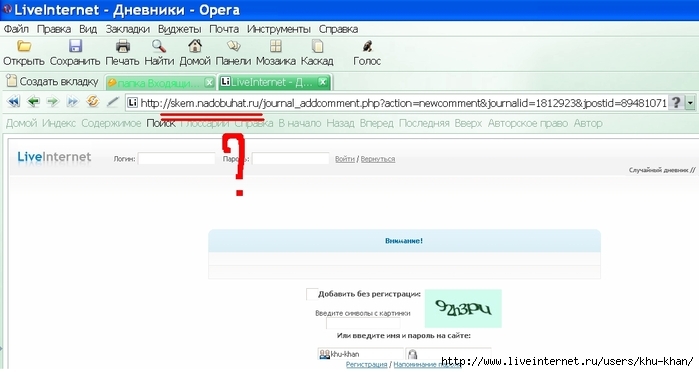Activate the Голос voice icon
Screen dimensions: 699x372
click(x=367, y=46)
